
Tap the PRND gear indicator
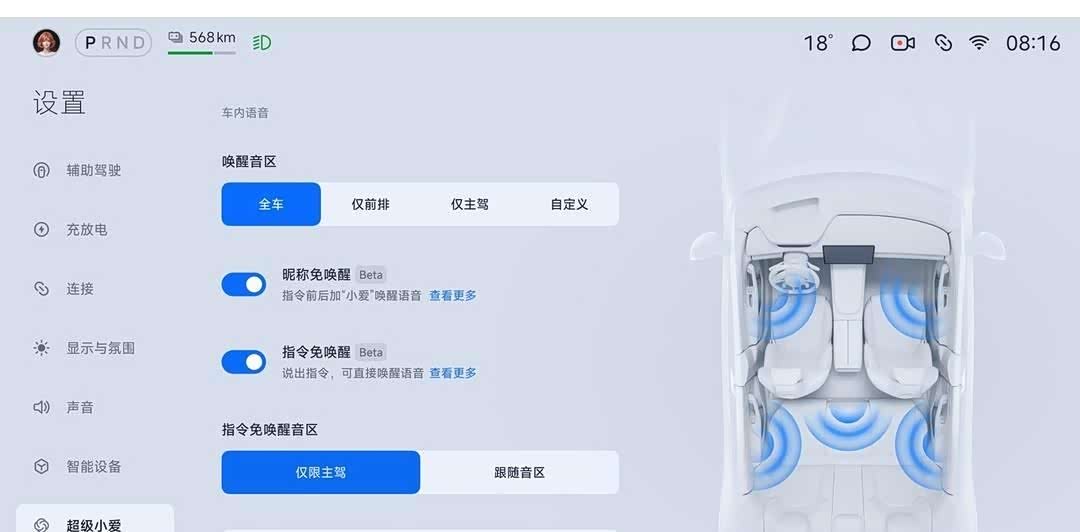click(x=114, y=43)
